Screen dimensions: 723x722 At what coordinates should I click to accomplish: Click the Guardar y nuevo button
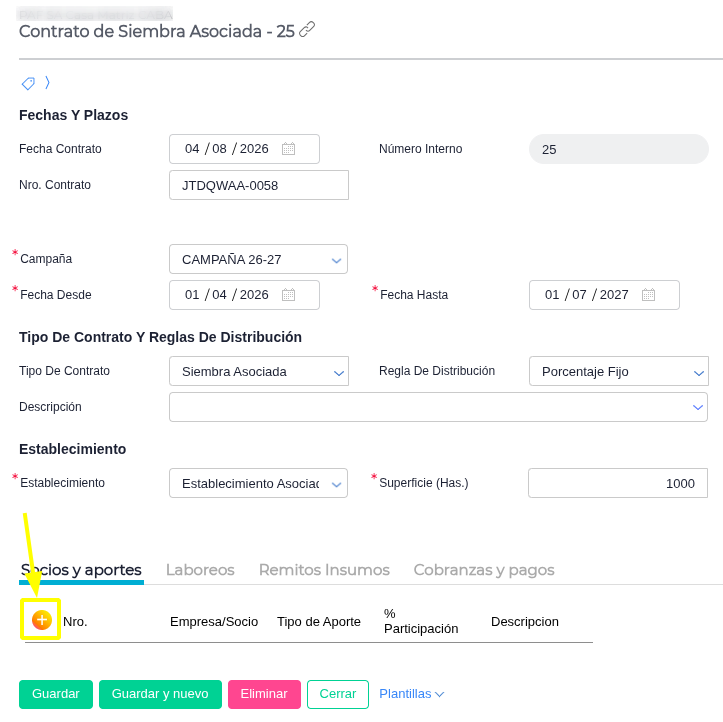[160, 694]
